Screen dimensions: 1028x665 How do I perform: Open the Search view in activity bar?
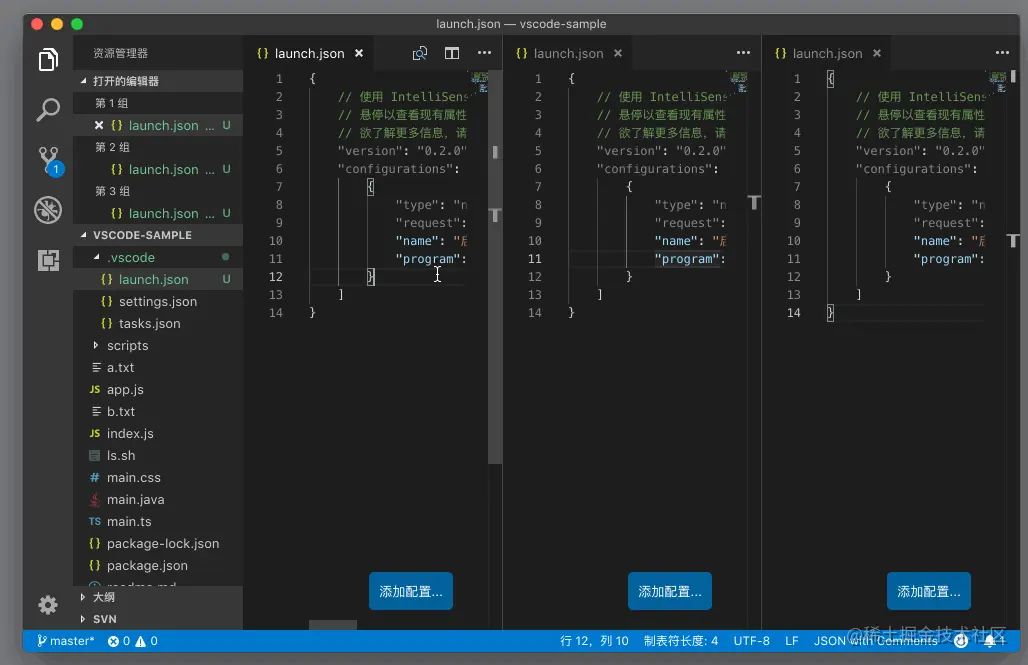(48, 110)
